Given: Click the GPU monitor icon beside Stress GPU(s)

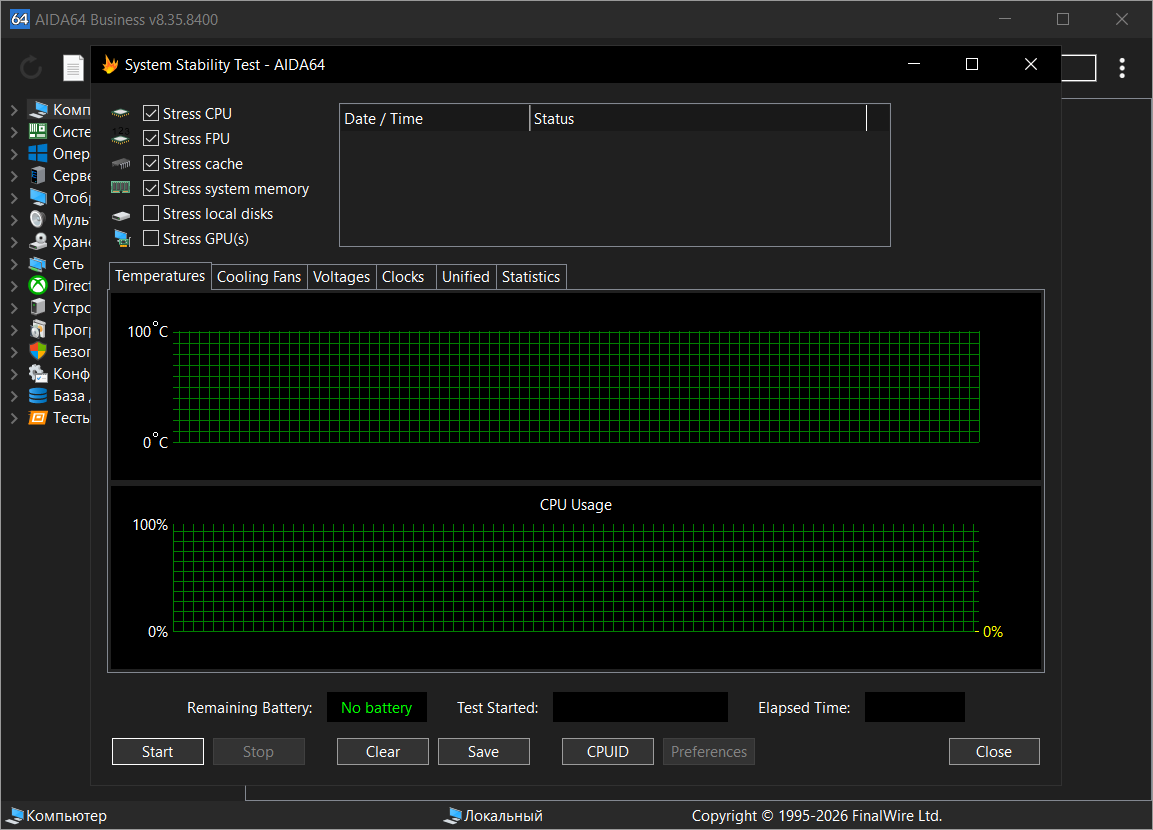Looking at the screenshot, I should coord(122,238).
